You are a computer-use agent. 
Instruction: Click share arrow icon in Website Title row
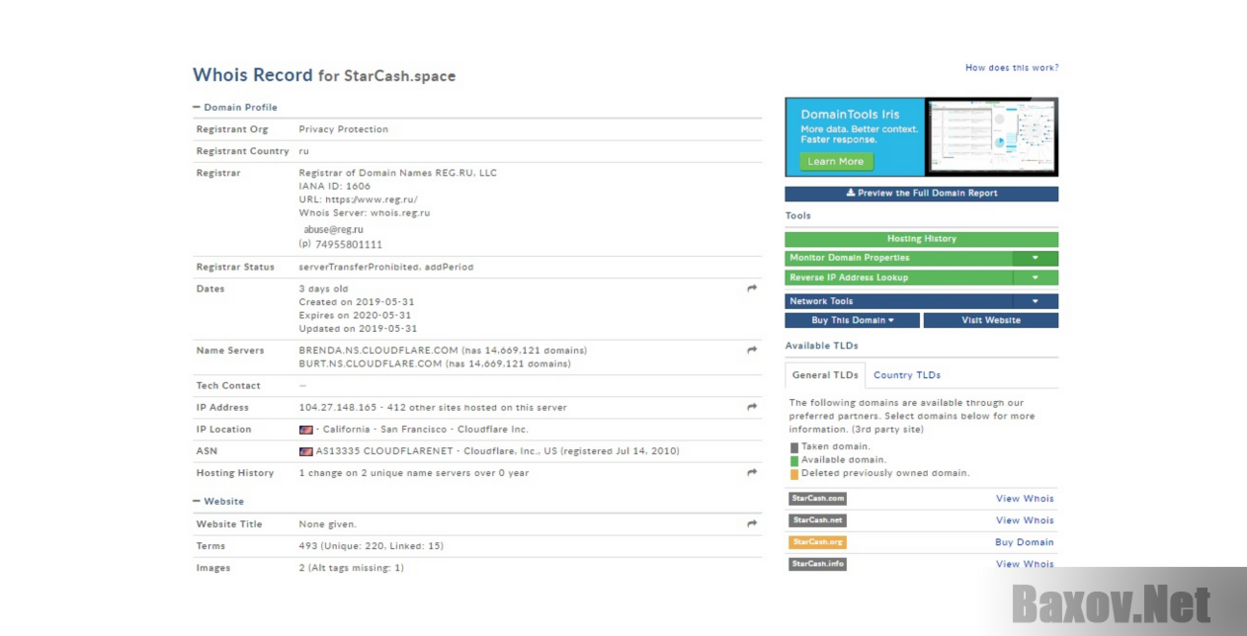coord(752,524)
